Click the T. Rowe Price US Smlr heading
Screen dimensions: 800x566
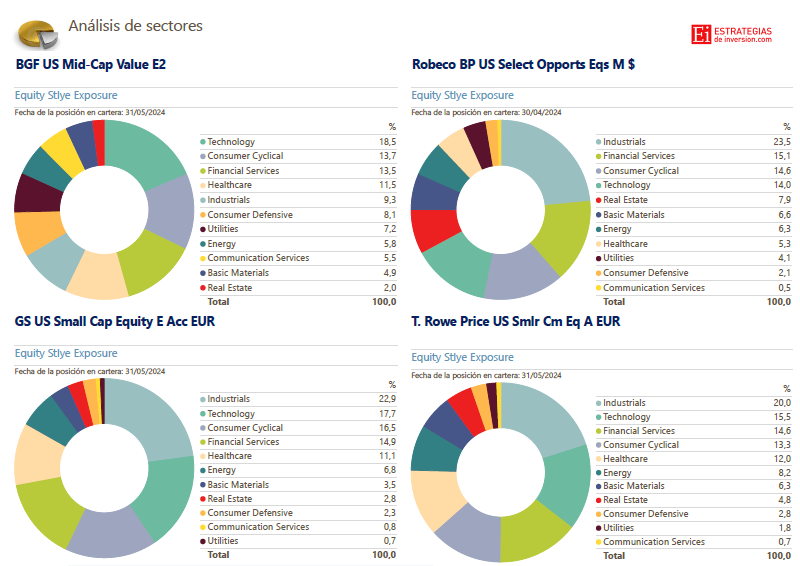(x=516, y=322)
